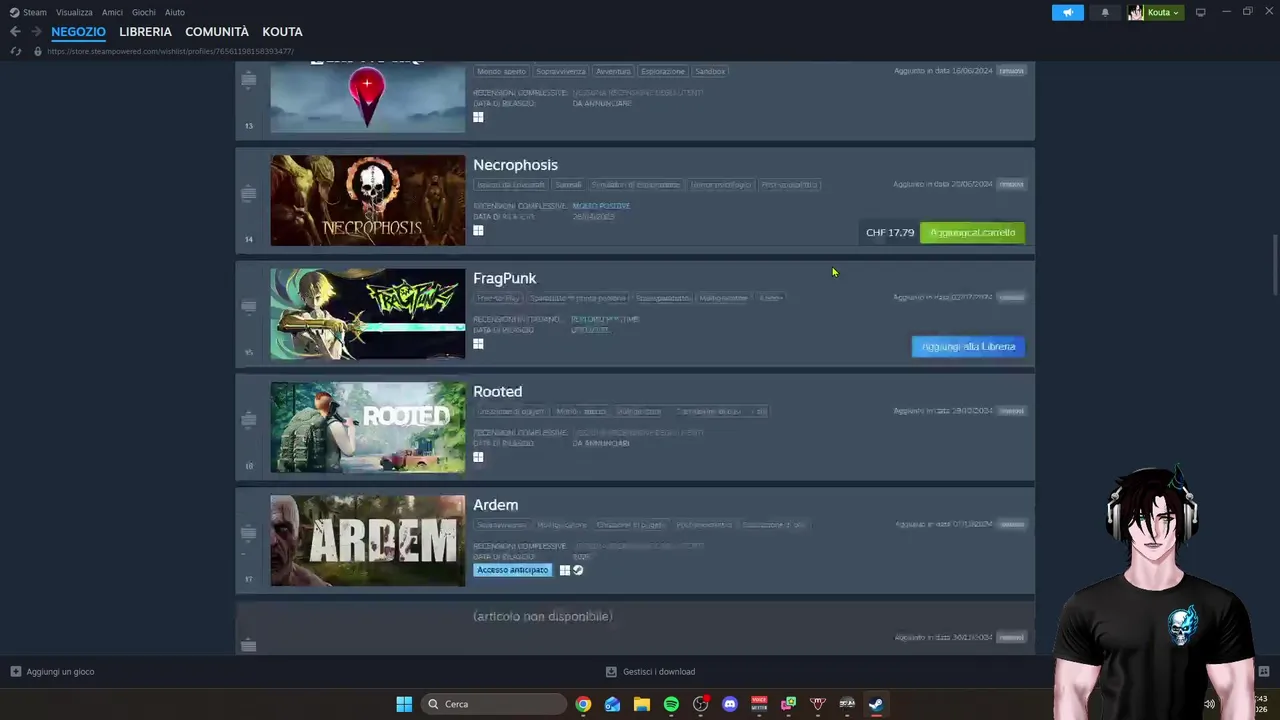Go back with the left arrow
The image size is (1280, 720).
[x=15, y=32]
